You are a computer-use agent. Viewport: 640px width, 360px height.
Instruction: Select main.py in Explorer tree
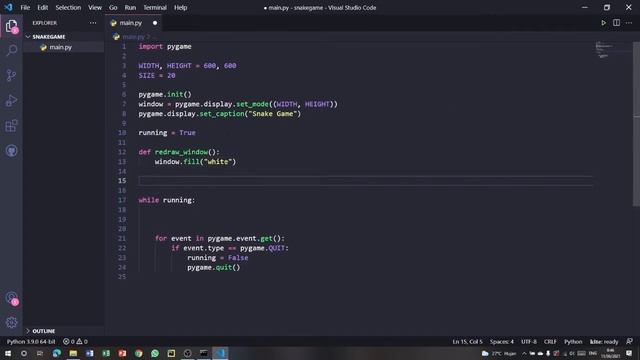61,47
